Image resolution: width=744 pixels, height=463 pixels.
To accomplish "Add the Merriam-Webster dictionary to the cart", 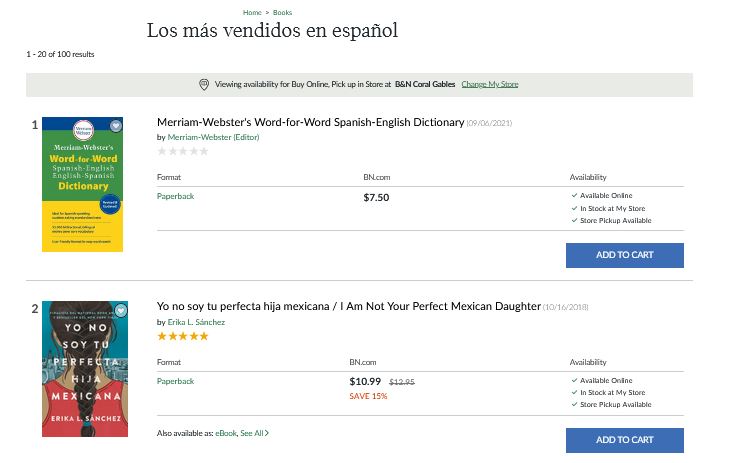I will pyautogui.click(x=624, y=255).
